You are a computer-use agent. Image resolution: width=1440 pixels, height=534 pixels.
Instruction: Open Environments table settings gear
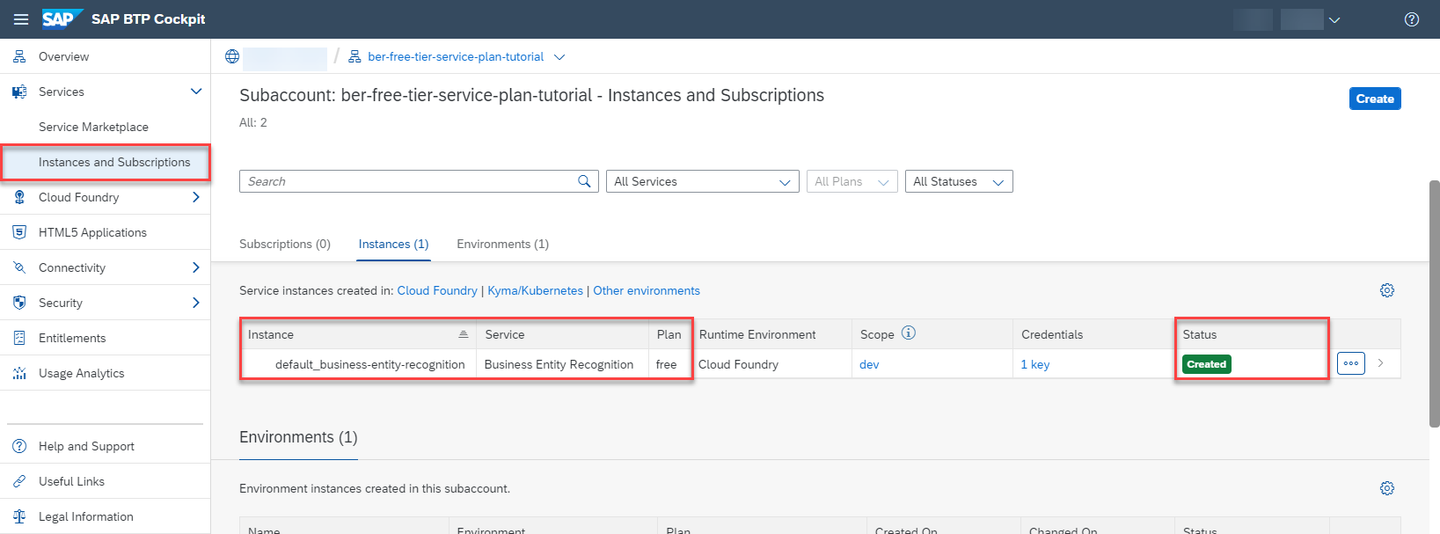(1387, 489)
